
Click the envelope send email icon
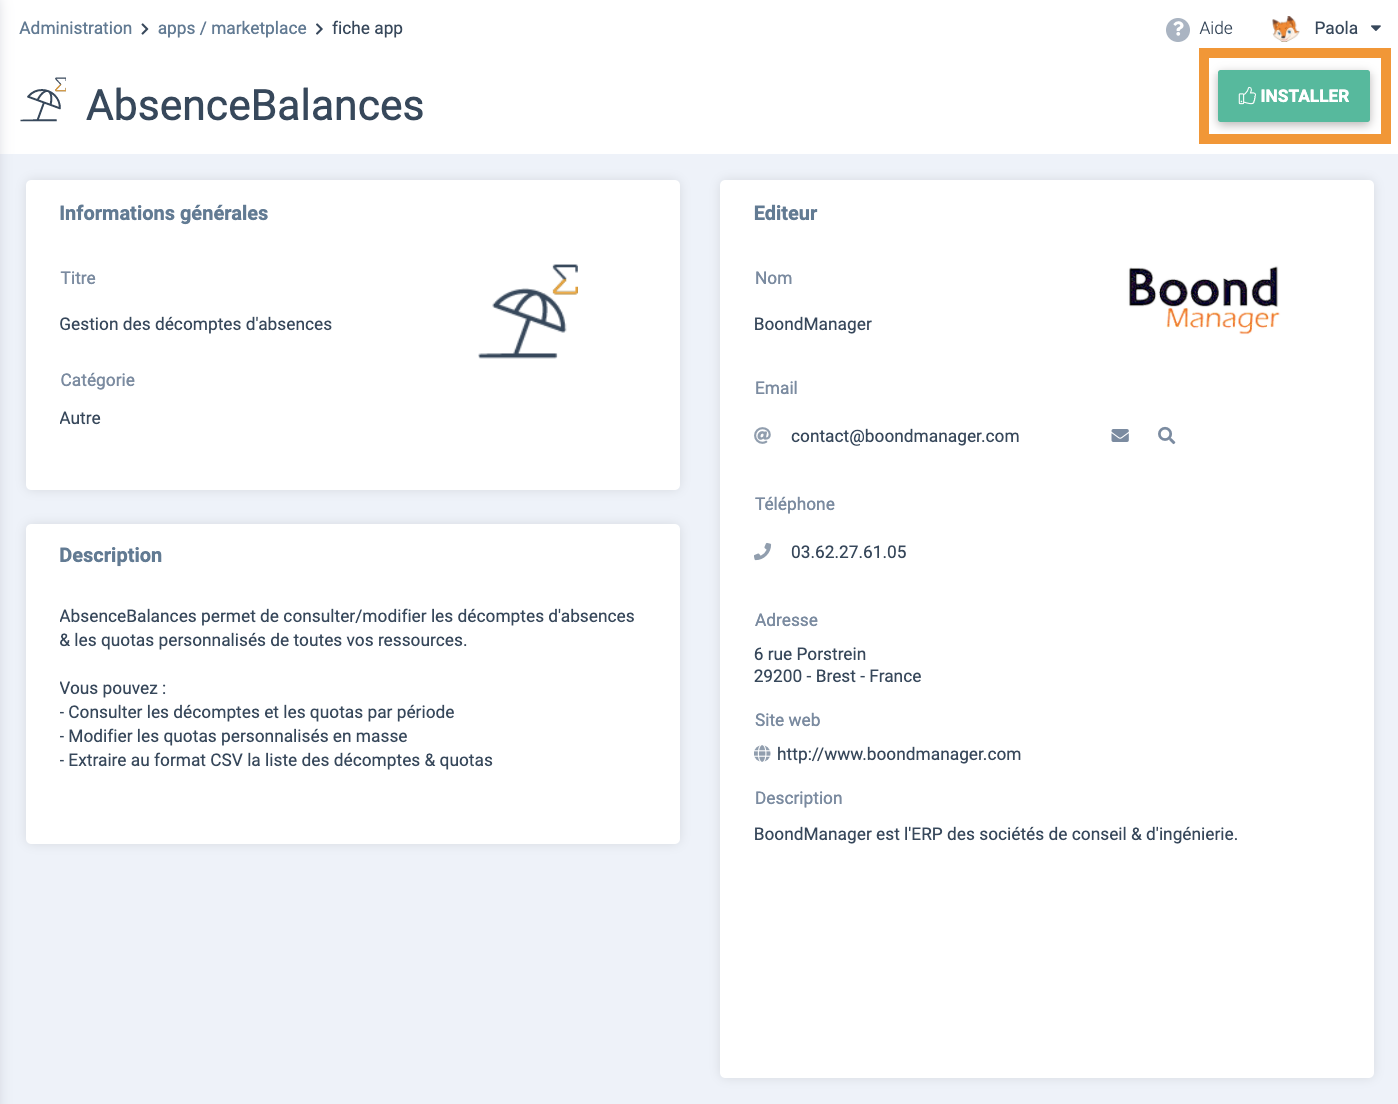coord(1120,436)
